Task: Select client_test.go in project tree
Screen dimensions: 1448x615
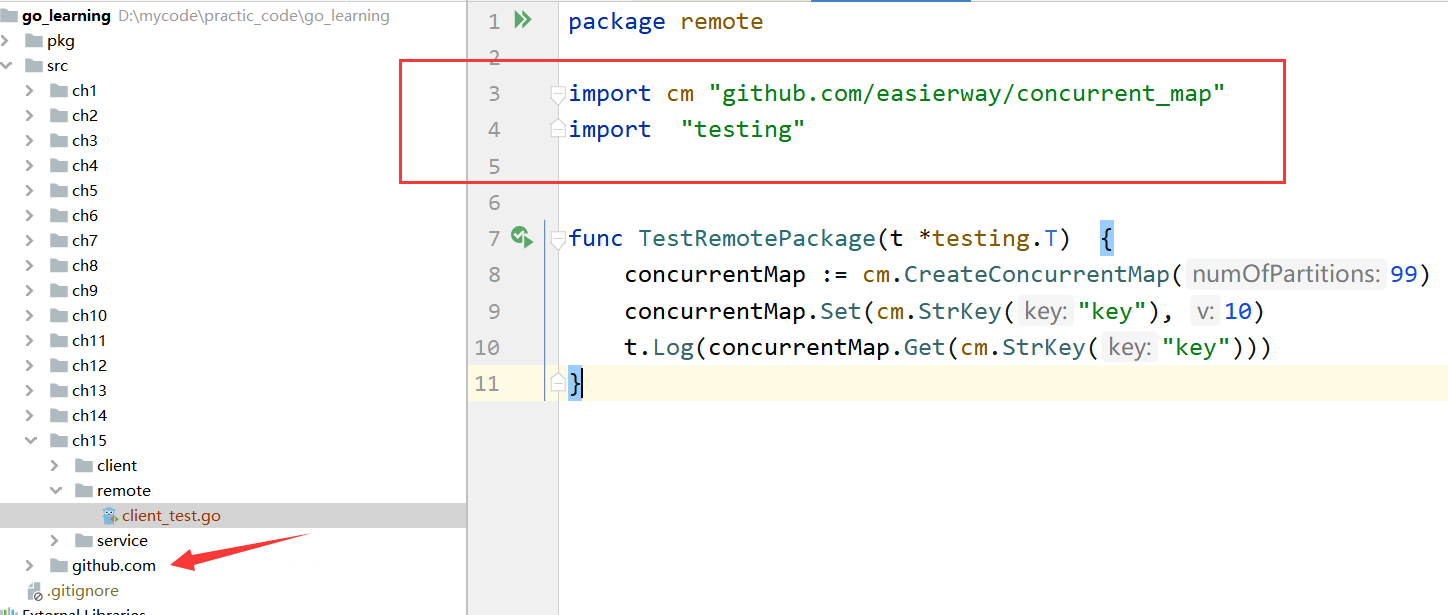Action: (171, 516)
